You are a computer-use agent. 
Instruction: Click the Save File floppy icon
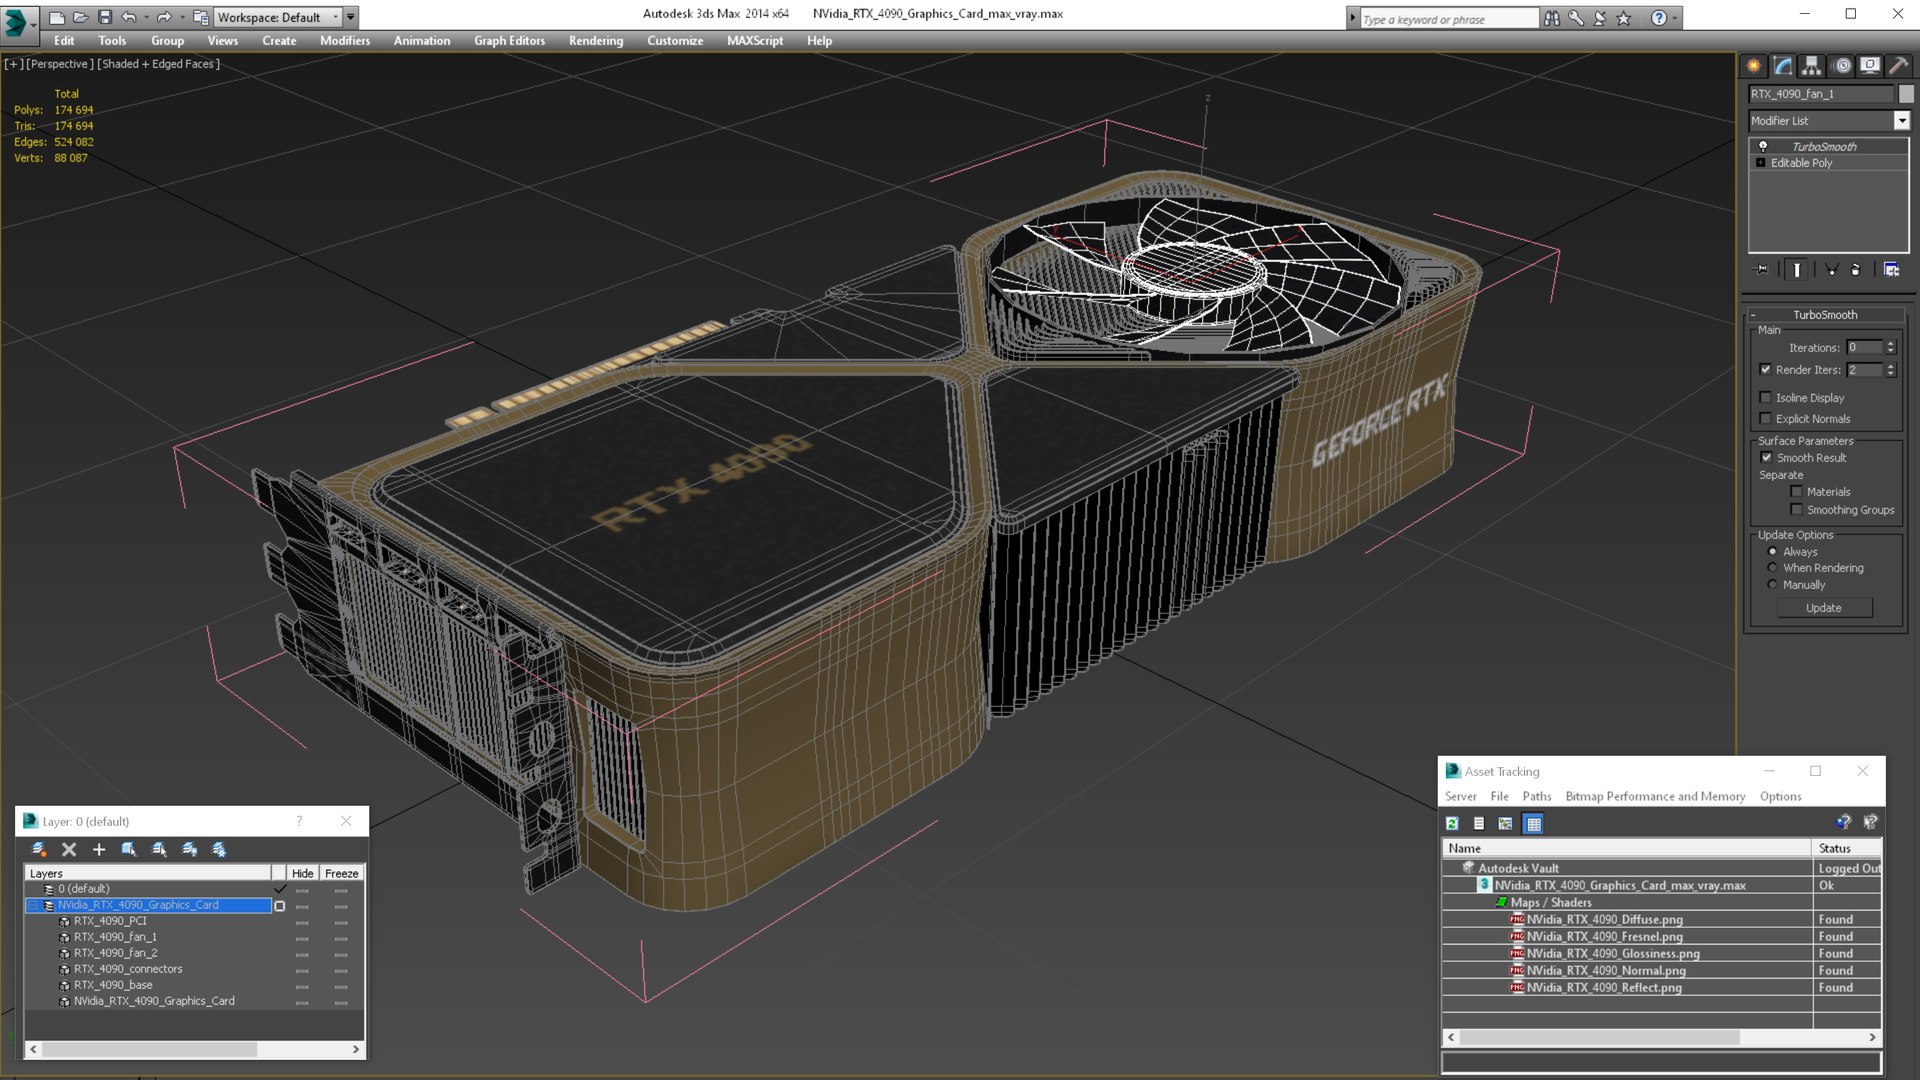coord(105,17)
